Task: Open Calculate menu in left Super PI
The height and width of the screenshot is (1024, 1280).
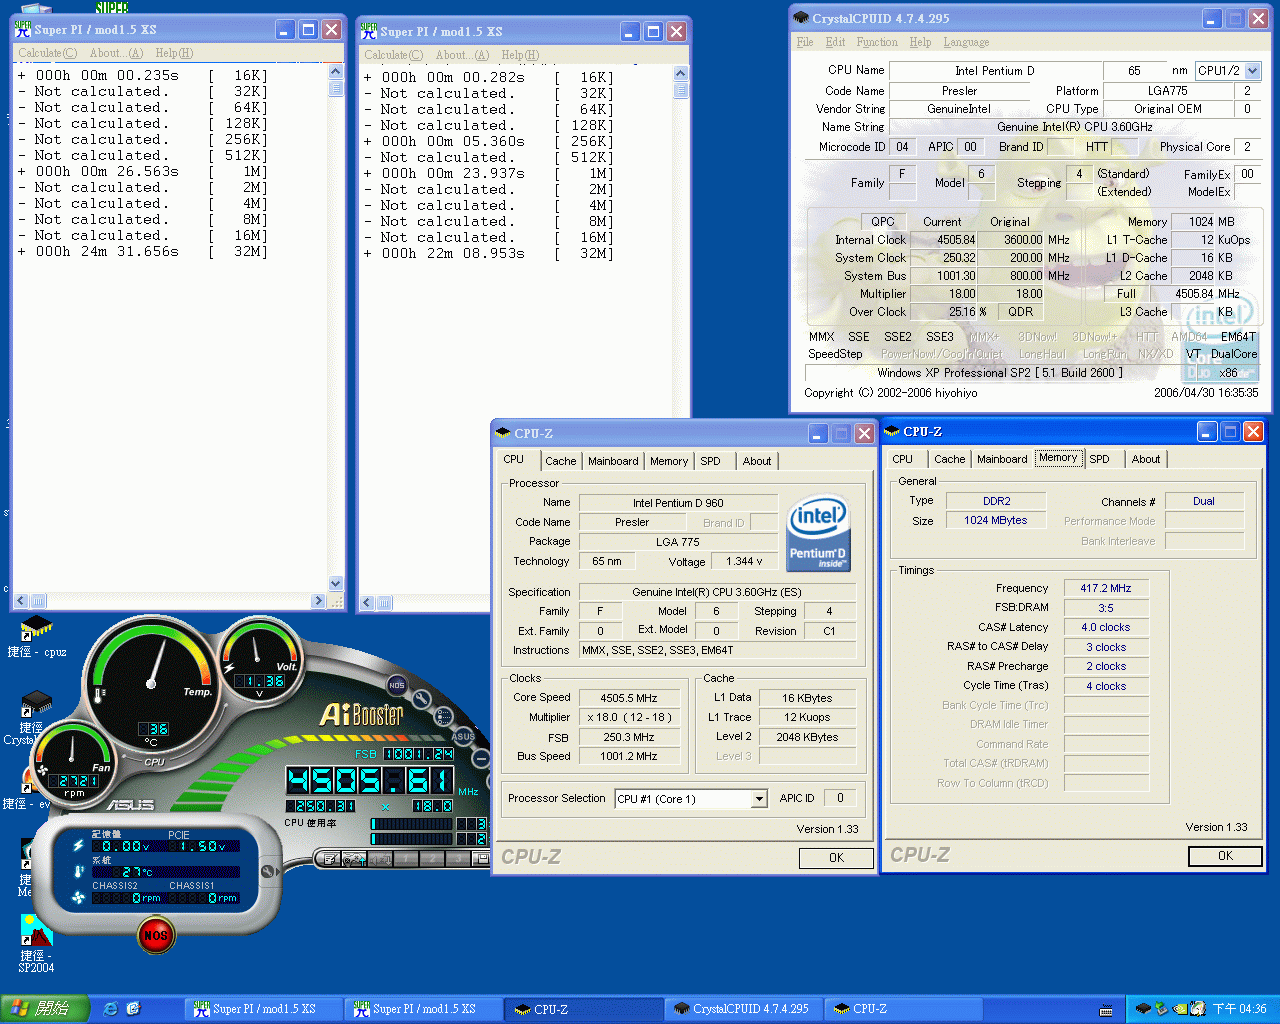Action: point(47,53)
